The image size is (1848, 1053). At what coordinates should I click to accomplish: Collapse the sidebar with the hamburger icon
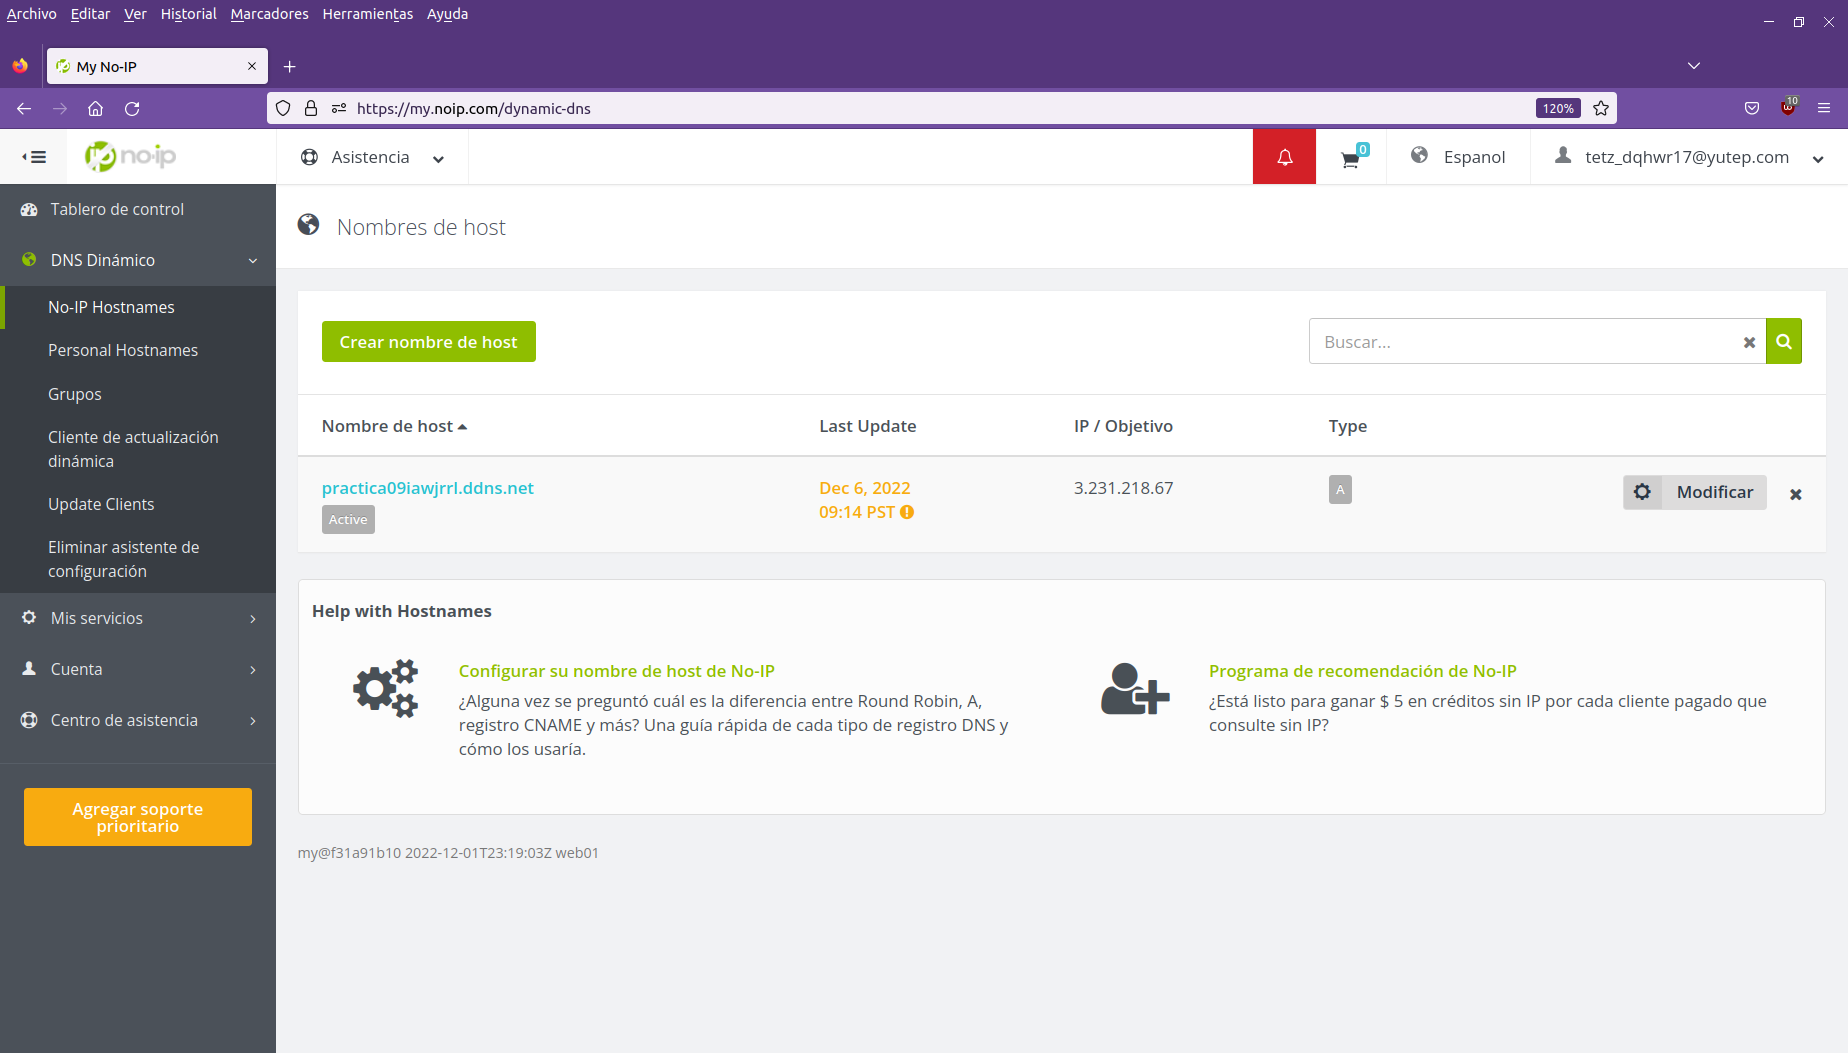point(34,157)
